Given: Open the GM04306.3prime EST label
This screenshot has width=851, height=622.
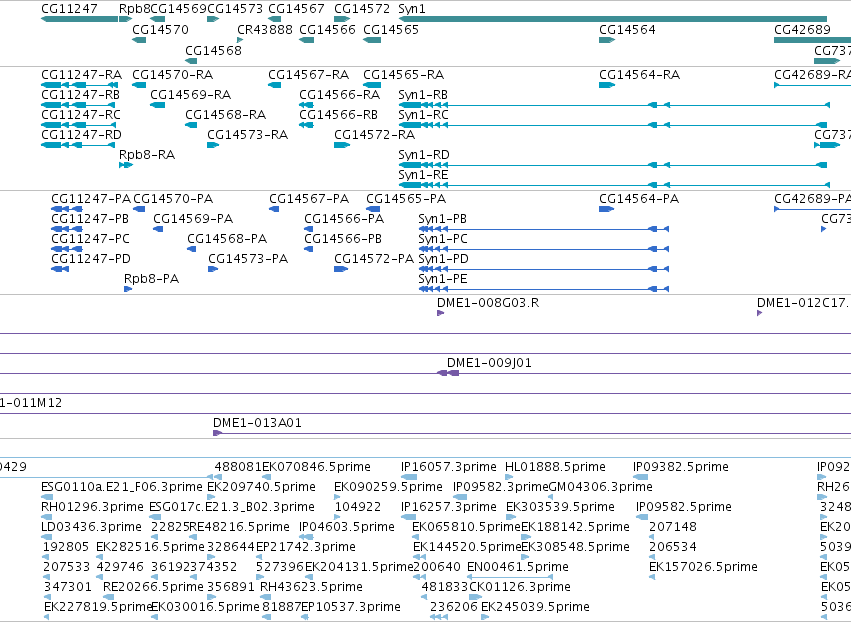Looking at the screenshot, I should (x=601, y=487).
